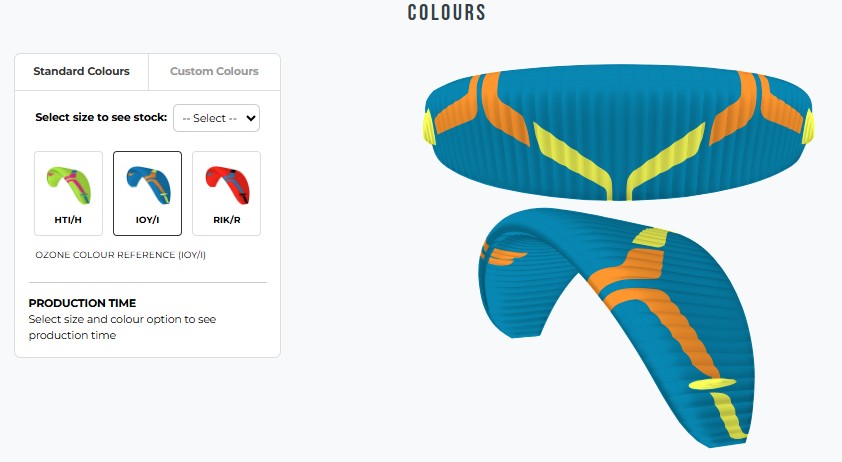This screenshot has height=462, width=842.
Task: Click the top-view glider preview render
Action: [619, 133]
